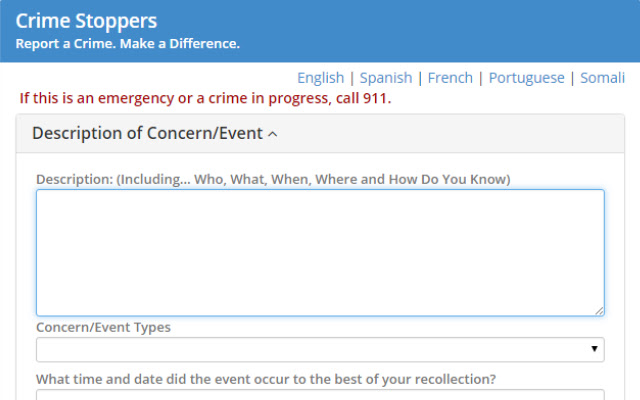Click the 'Concern/Event Types' label
Screen dimensions: 640x400
pos(103,327)
